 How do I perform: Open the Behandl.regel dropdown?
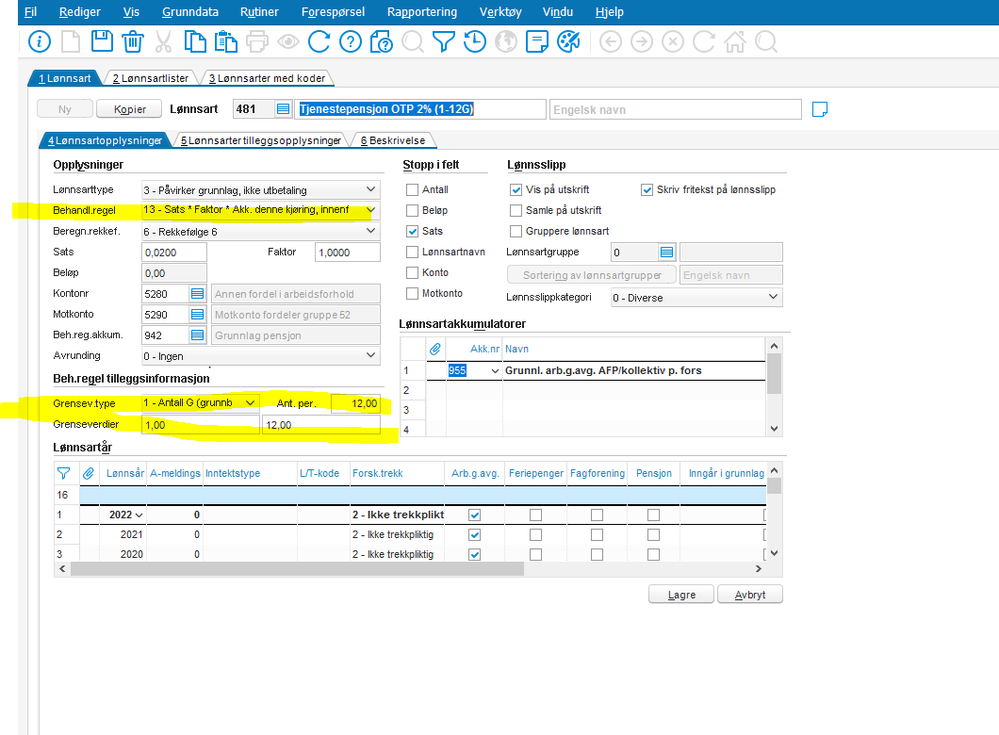261,210
